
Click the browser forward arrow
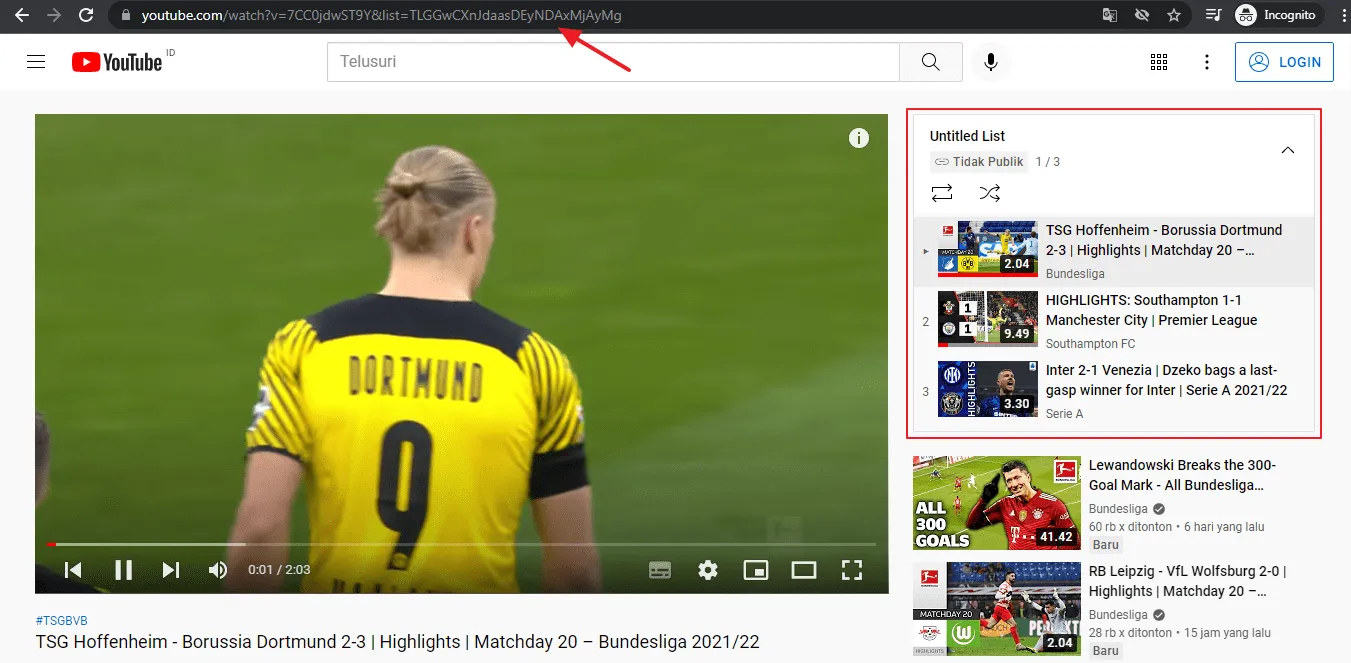click(53, 15)
